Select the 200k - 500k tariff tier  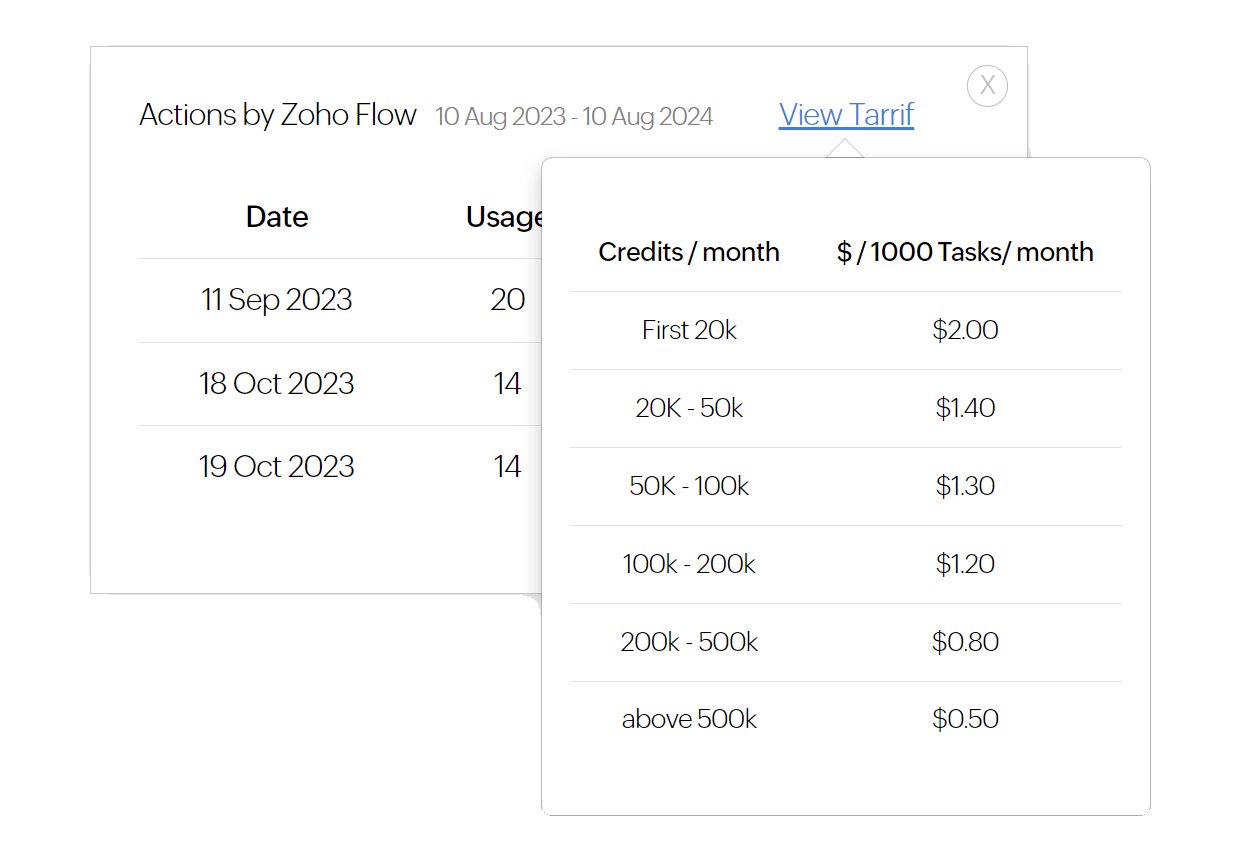point(689,642)
